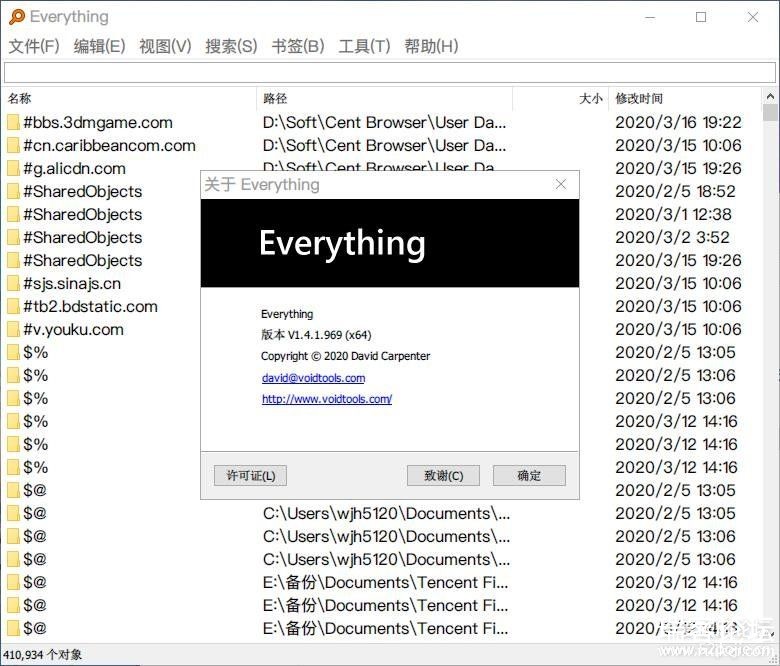Click the date 2020/3/16 19:22
This screenshot has width=780, height=666.
(679, 122)
